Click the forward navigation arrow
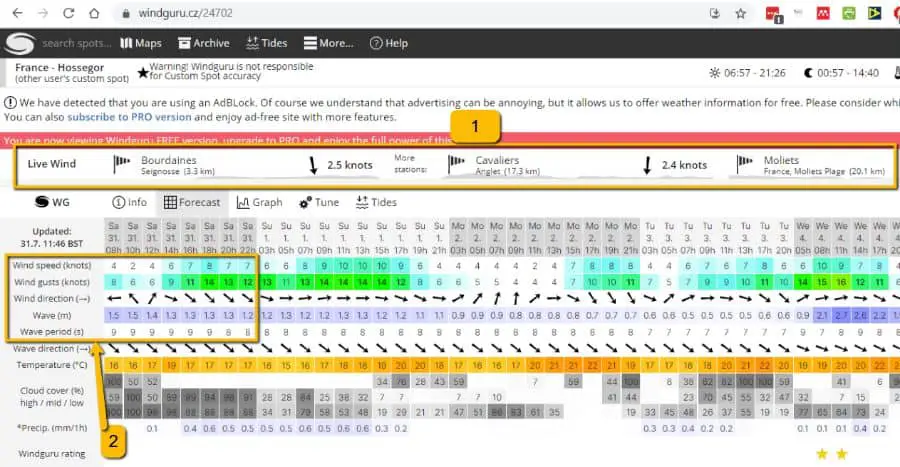The image size is (900, 467). 43,13
